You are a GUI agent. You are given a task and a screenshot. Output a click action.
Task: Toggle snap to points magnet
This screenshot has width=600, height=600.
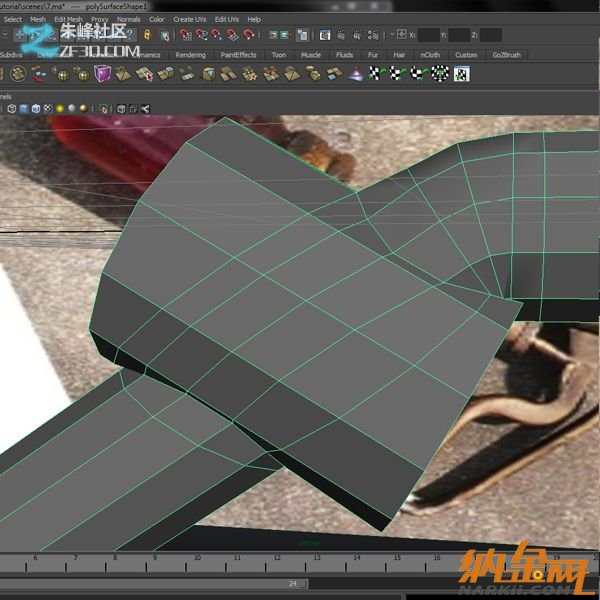coord(217,35)
